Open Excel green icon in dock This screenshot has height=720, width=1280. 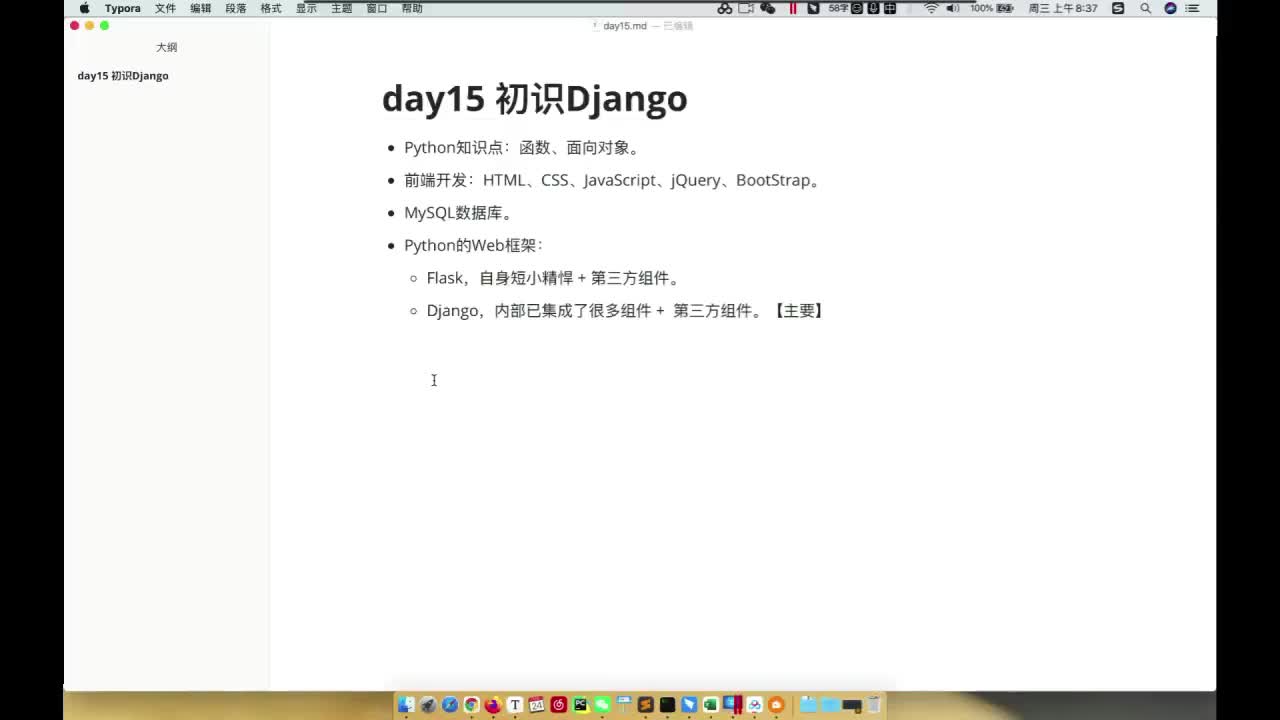(x=711, y=705)
